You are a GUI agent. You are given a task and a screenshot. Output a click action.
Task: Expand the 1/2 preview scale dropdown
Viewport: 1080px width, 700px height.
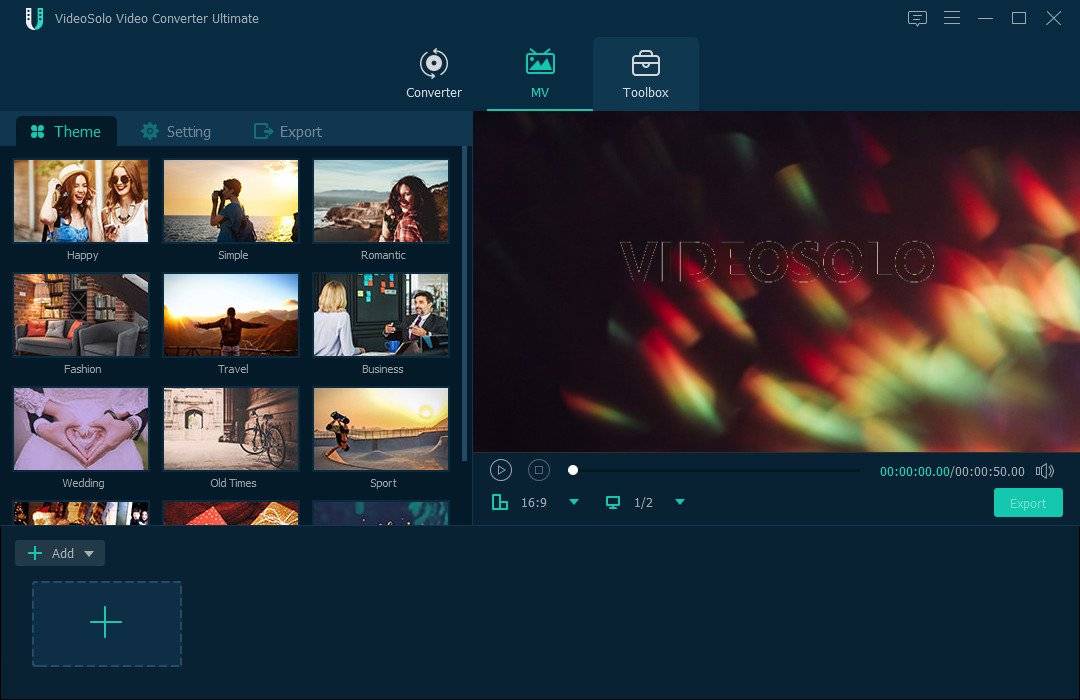tap(680, 502)
